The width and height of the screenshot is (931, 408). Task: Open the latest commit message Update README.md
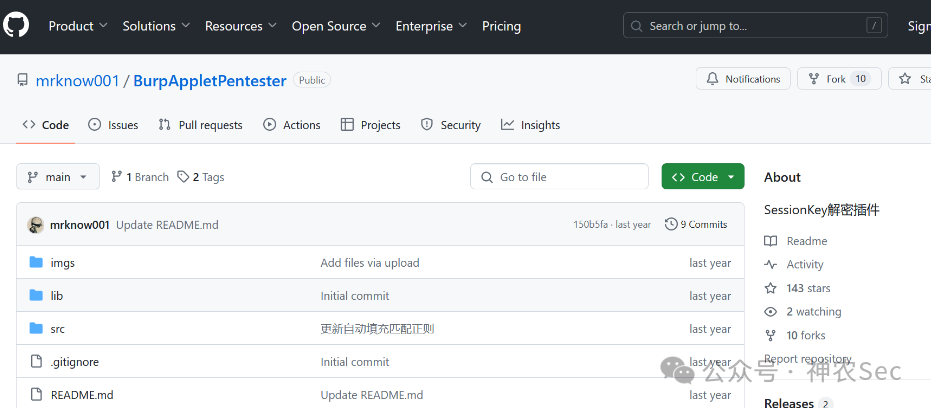tap(167, 225)
